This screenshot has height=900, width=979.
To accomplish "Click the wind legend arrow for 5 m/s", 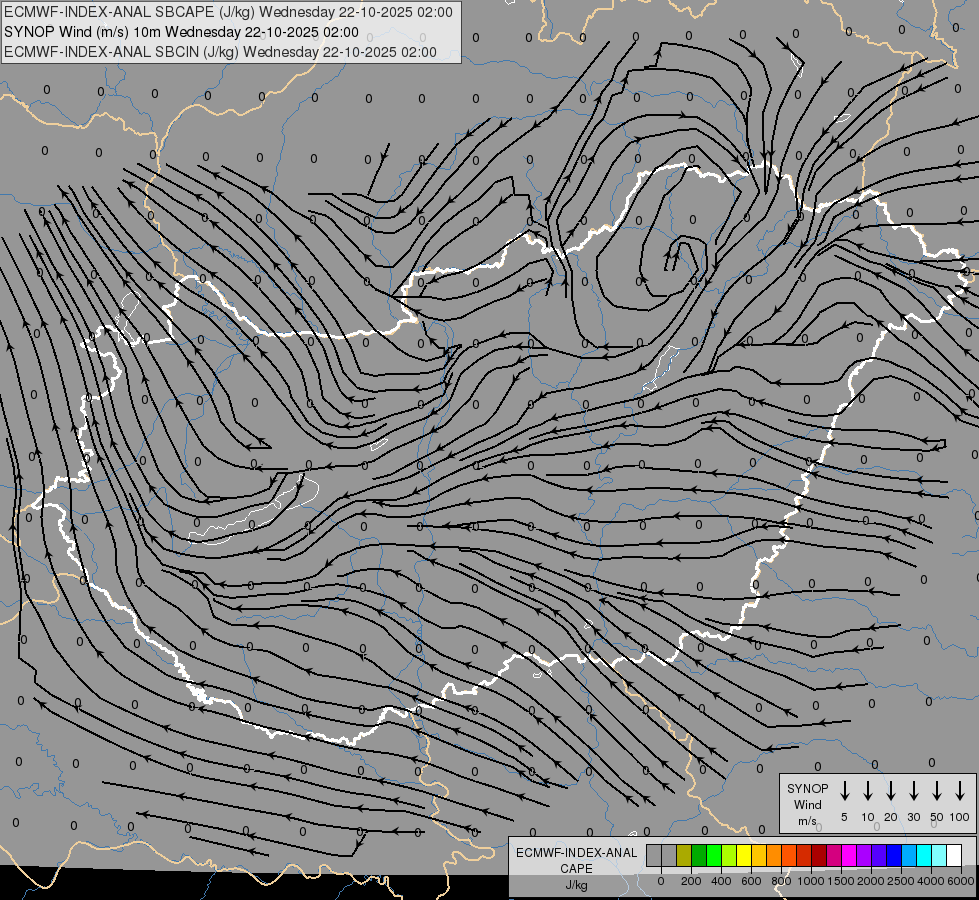I will (x=844, y=791).
